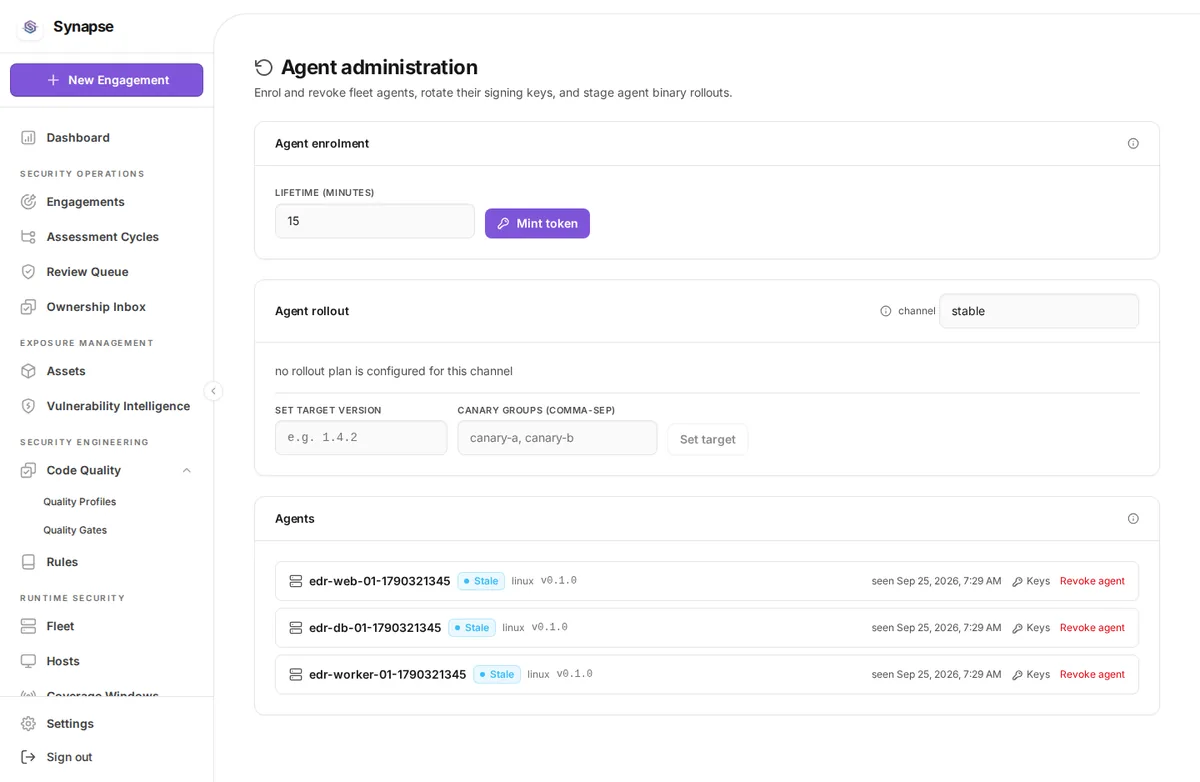Image resolution: width=1200 pixels, height=782 pixels.
Task: Revoke agent edr-worker-01-1790321345
Action: [1092, 674]
